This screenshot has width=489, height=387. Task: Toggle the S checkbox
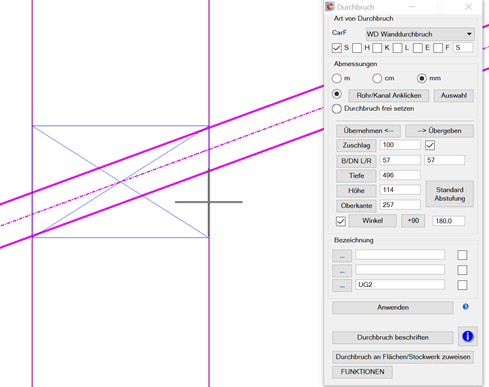(x=337, y=48)
